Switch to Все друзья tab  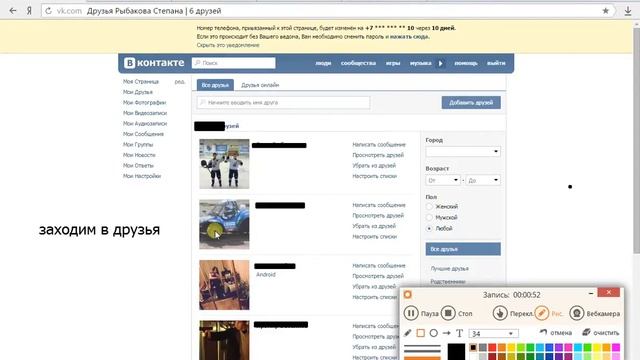(215, 85)
